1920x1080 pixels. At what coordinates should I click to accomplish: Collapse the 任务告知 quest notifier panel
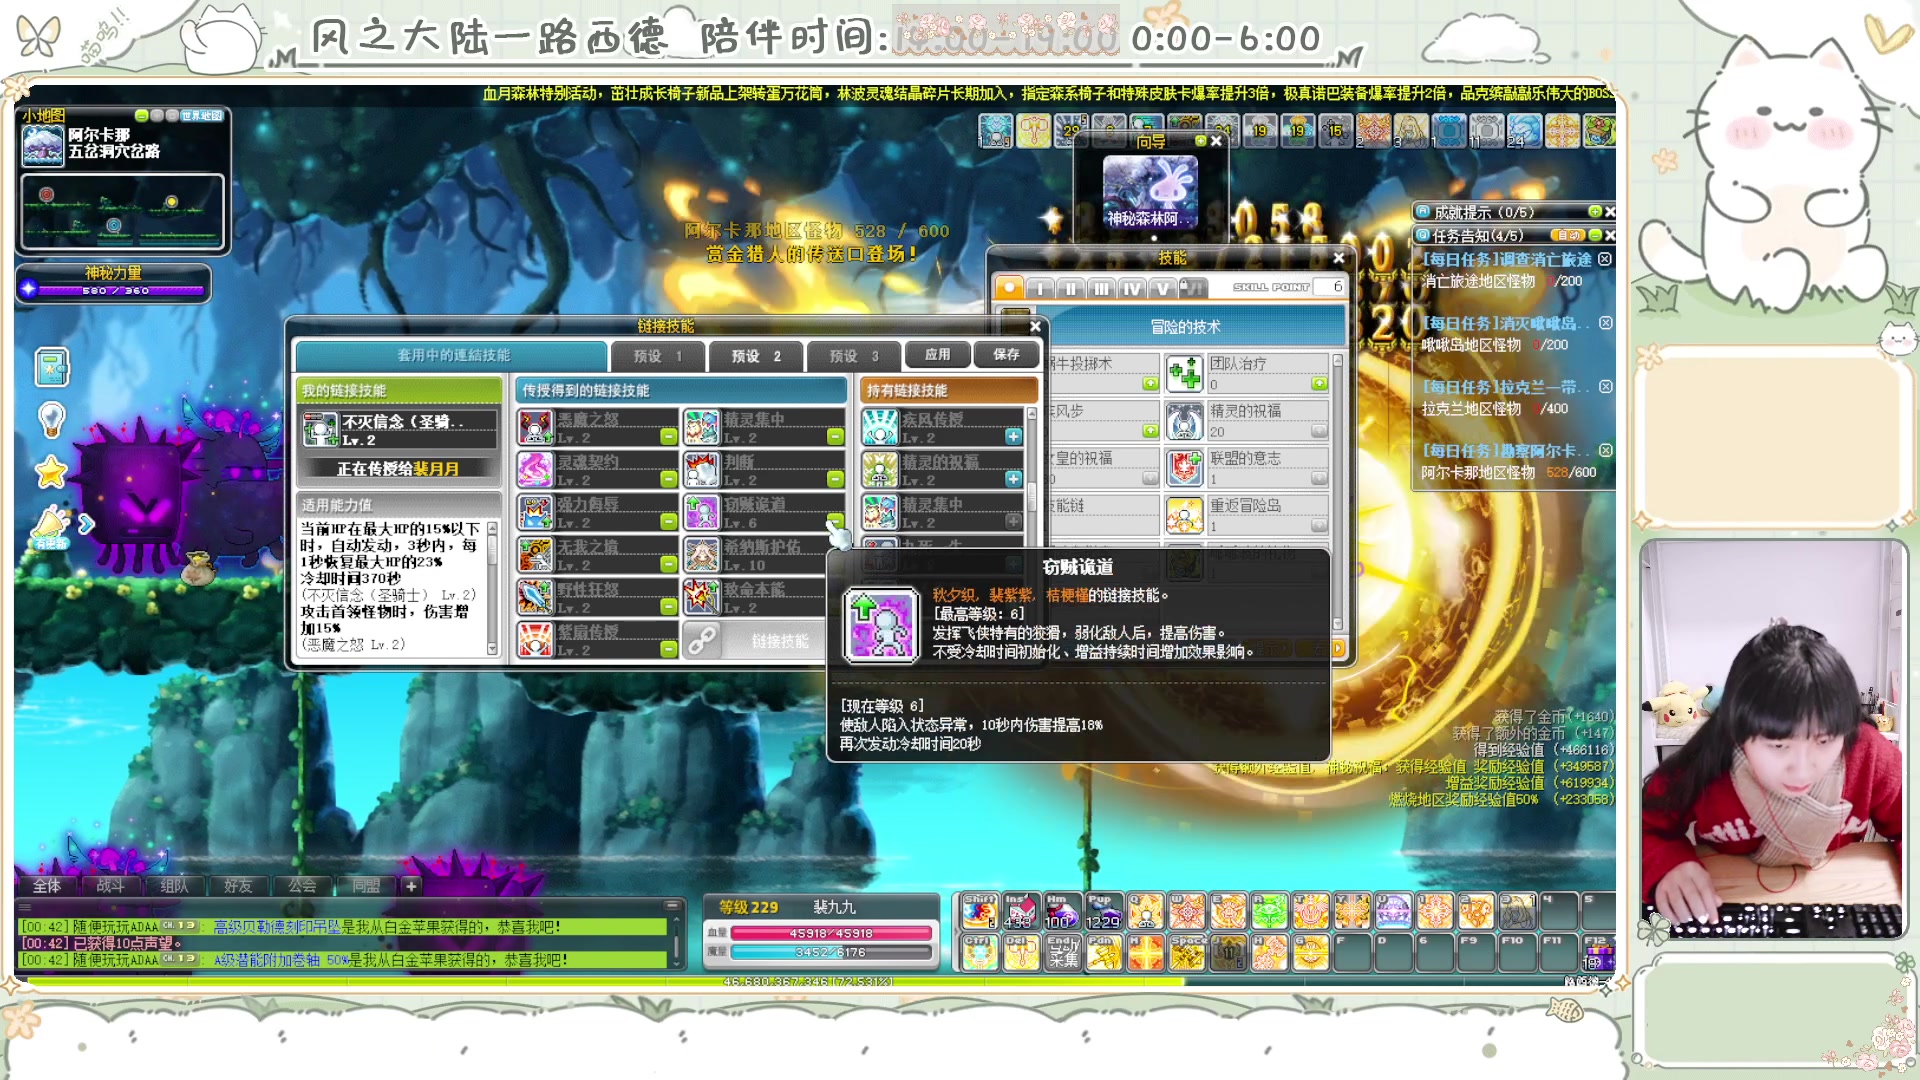tap(1595, 236)
